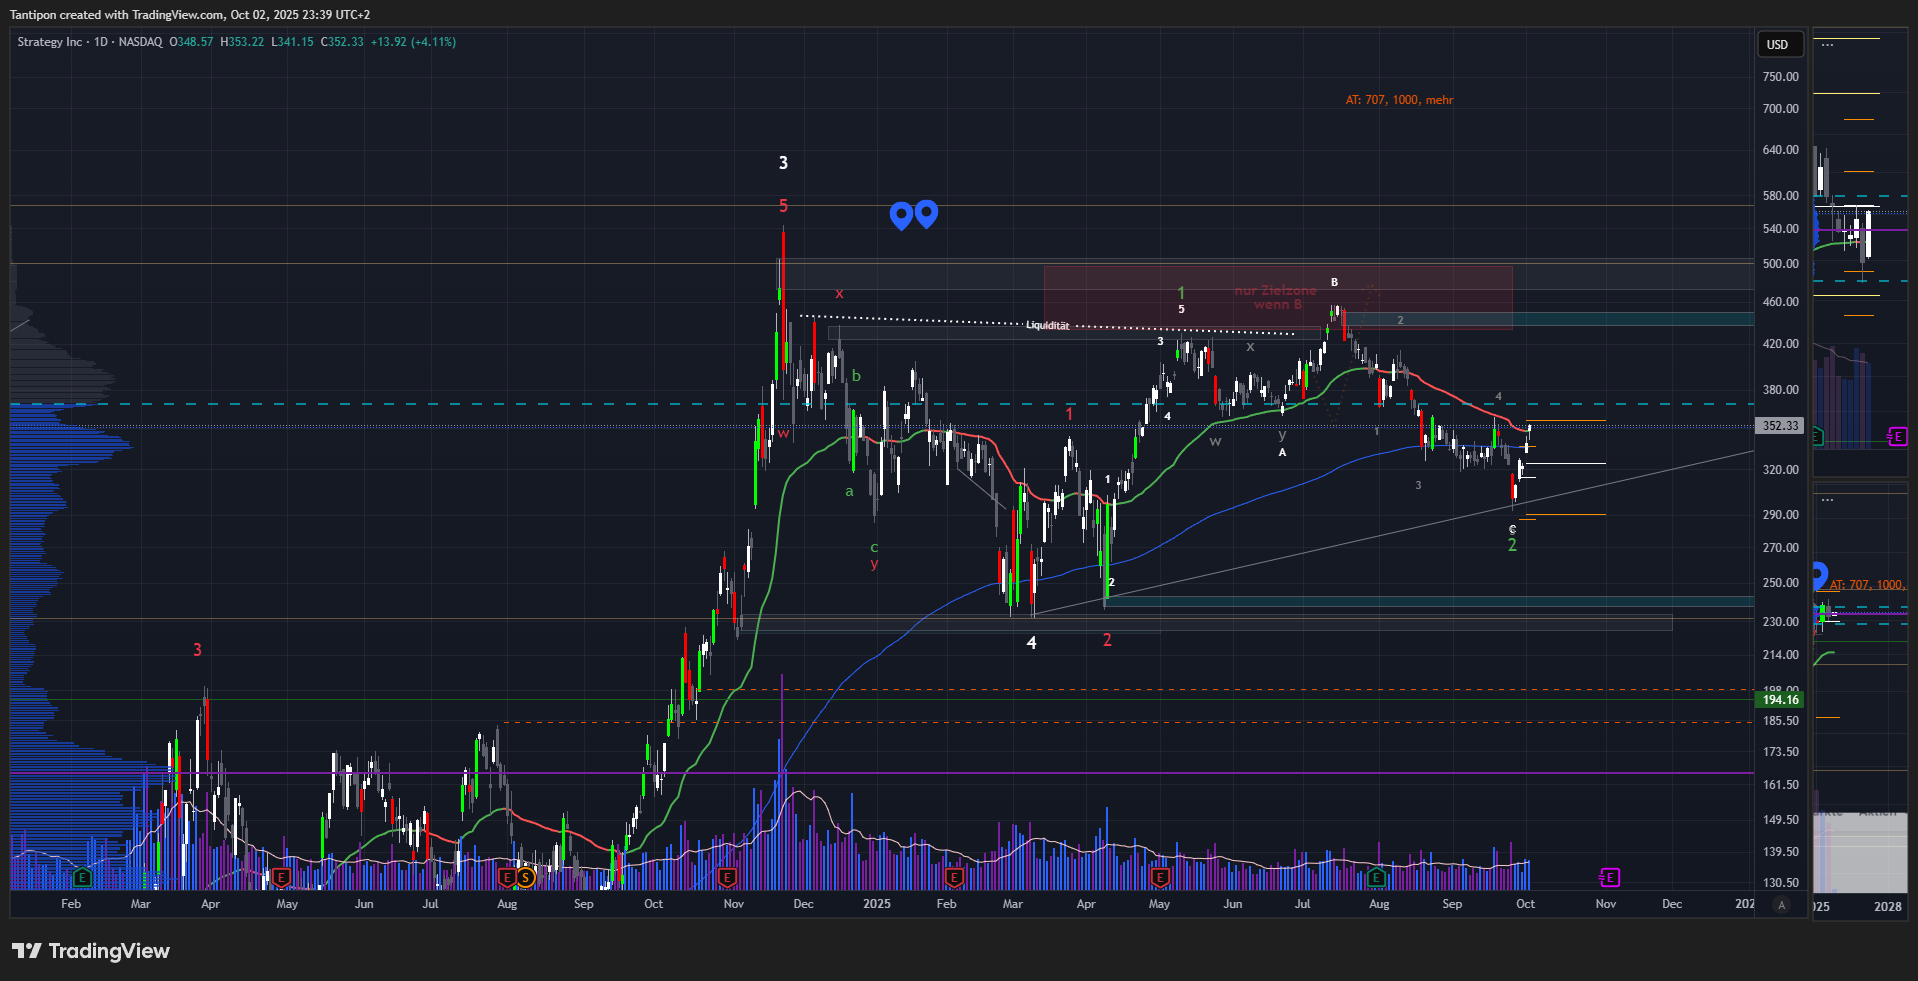Click the green earnings E marker near Aug 2025
This screenshot has width=1918, height=981.
coord(1377,878)
